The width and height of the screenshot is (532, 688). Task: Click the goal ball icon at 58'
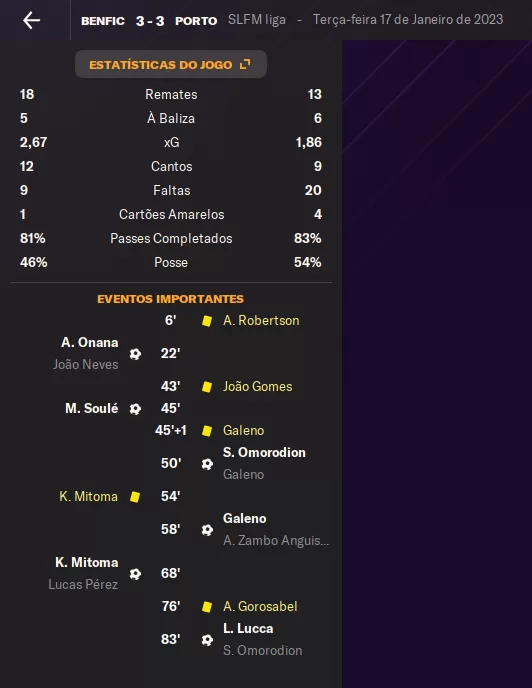[x=207, y=530]
